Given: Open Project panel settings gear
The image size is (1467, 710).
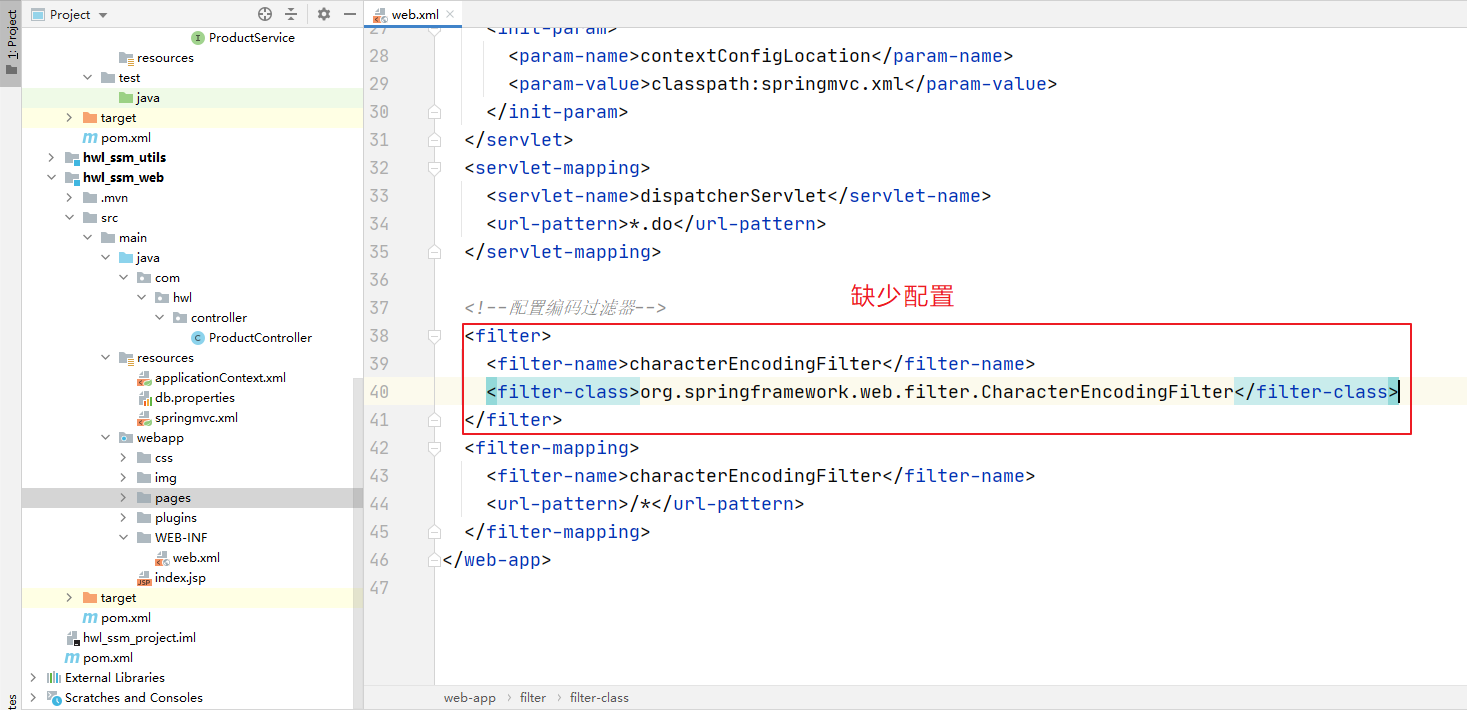Looking at the screenshot, I should tap(324, 14).
